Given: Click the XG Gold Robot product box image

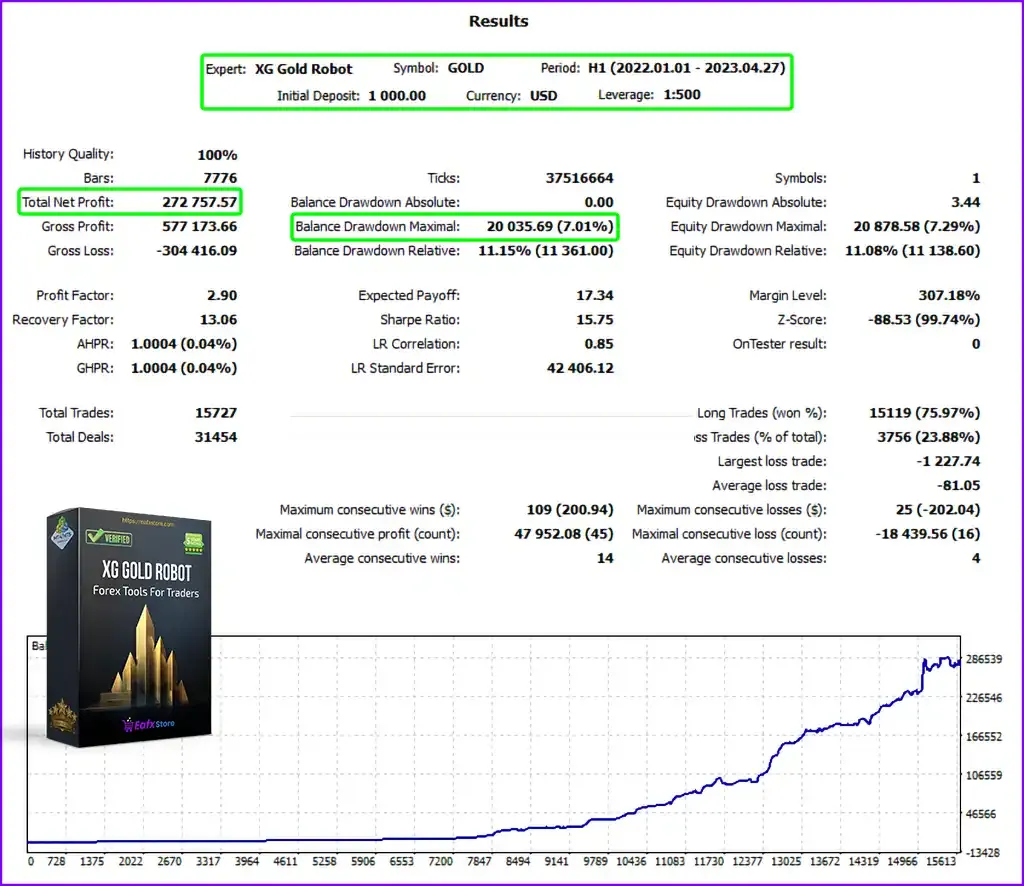Looking at the screenshot, I should click(129, 627).
